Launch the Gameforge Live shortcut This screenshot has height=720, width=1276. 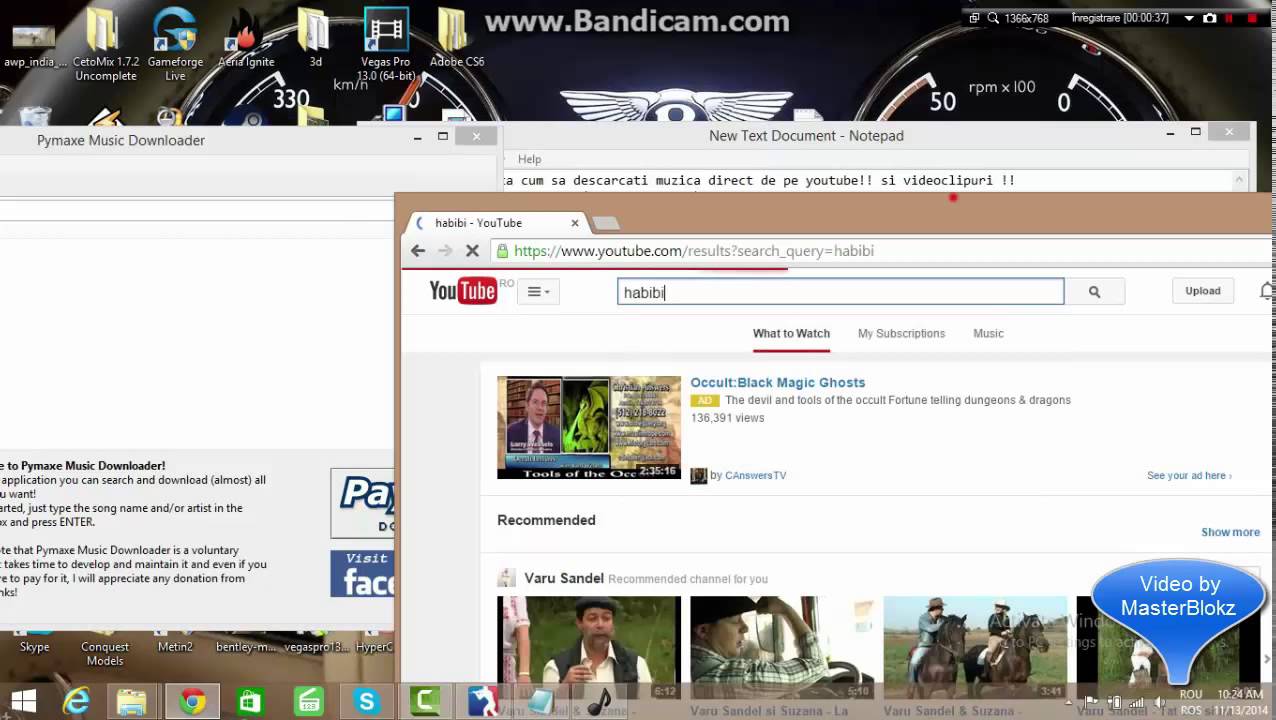point(175,45)
